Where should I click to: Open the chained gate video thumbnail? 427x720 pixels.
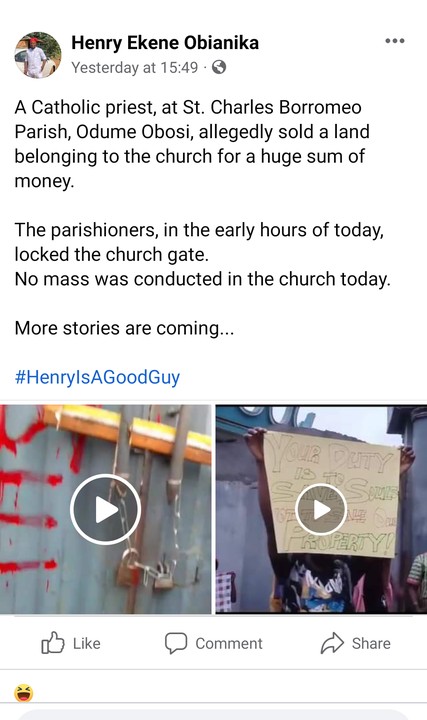(106, 509)
